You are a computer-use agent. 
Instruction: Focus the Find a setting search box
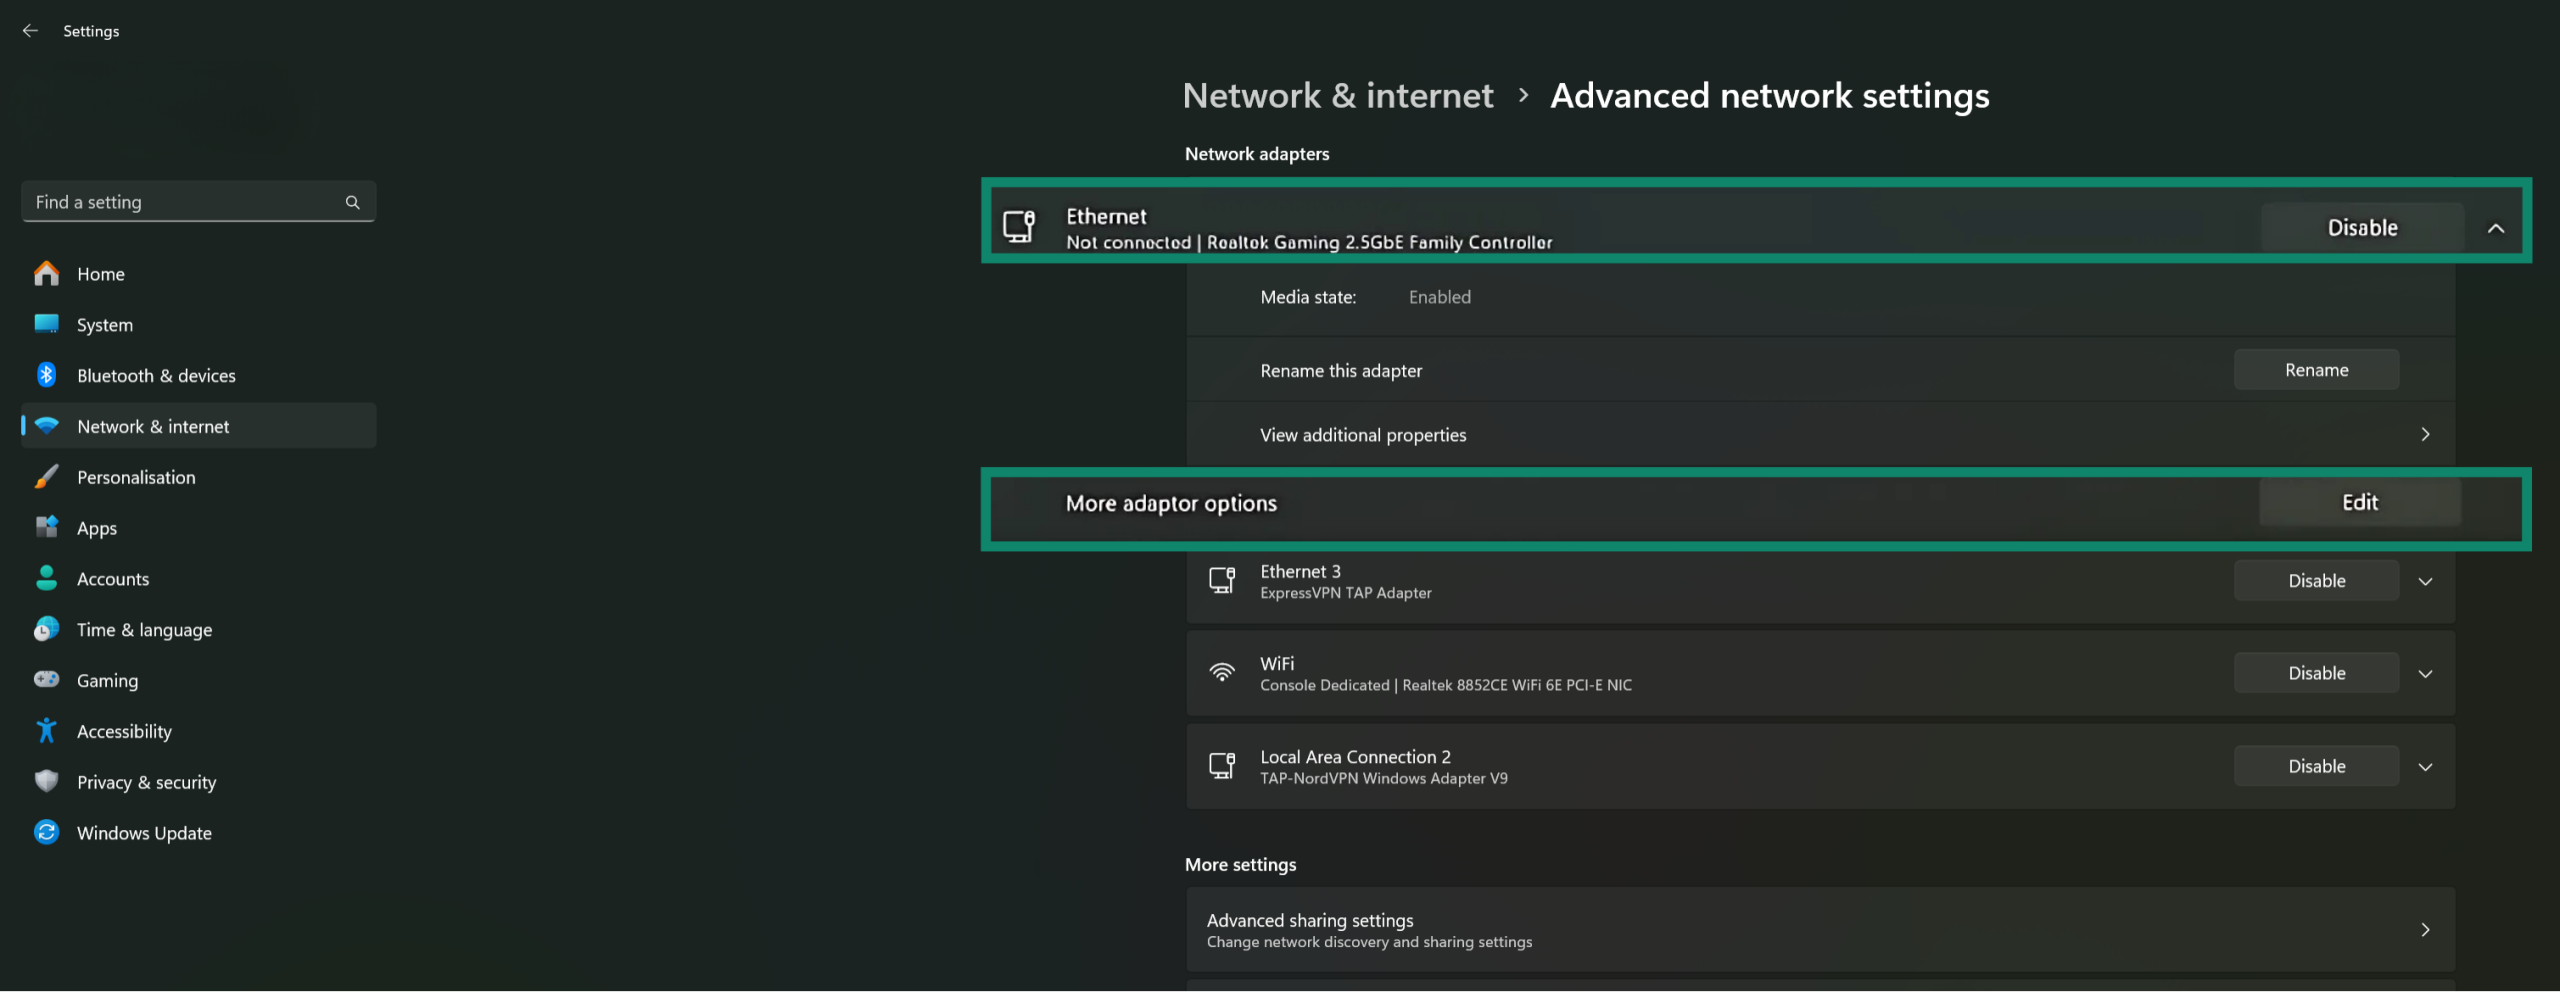click(x=198, y=202)
